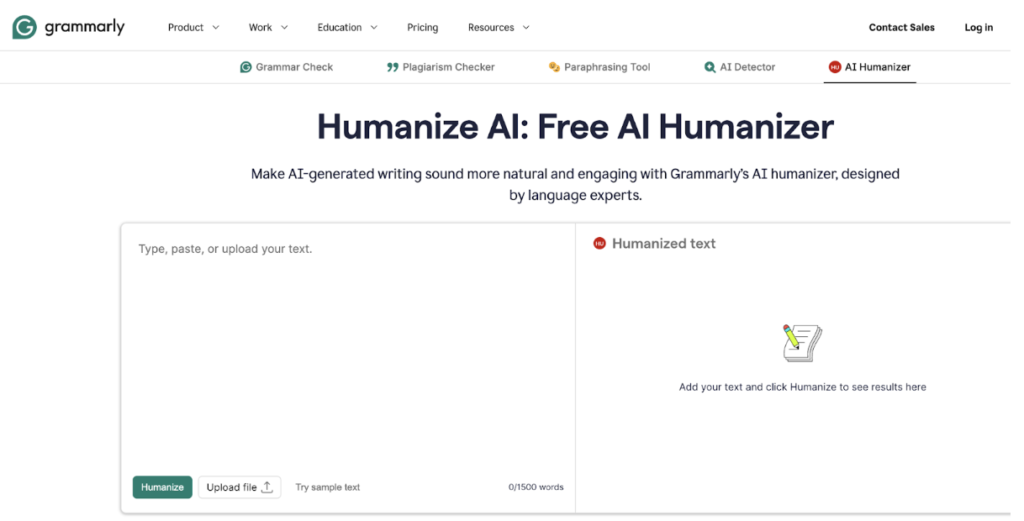
Task: Expand the Work dropdown menu
Action: (268, 27)
